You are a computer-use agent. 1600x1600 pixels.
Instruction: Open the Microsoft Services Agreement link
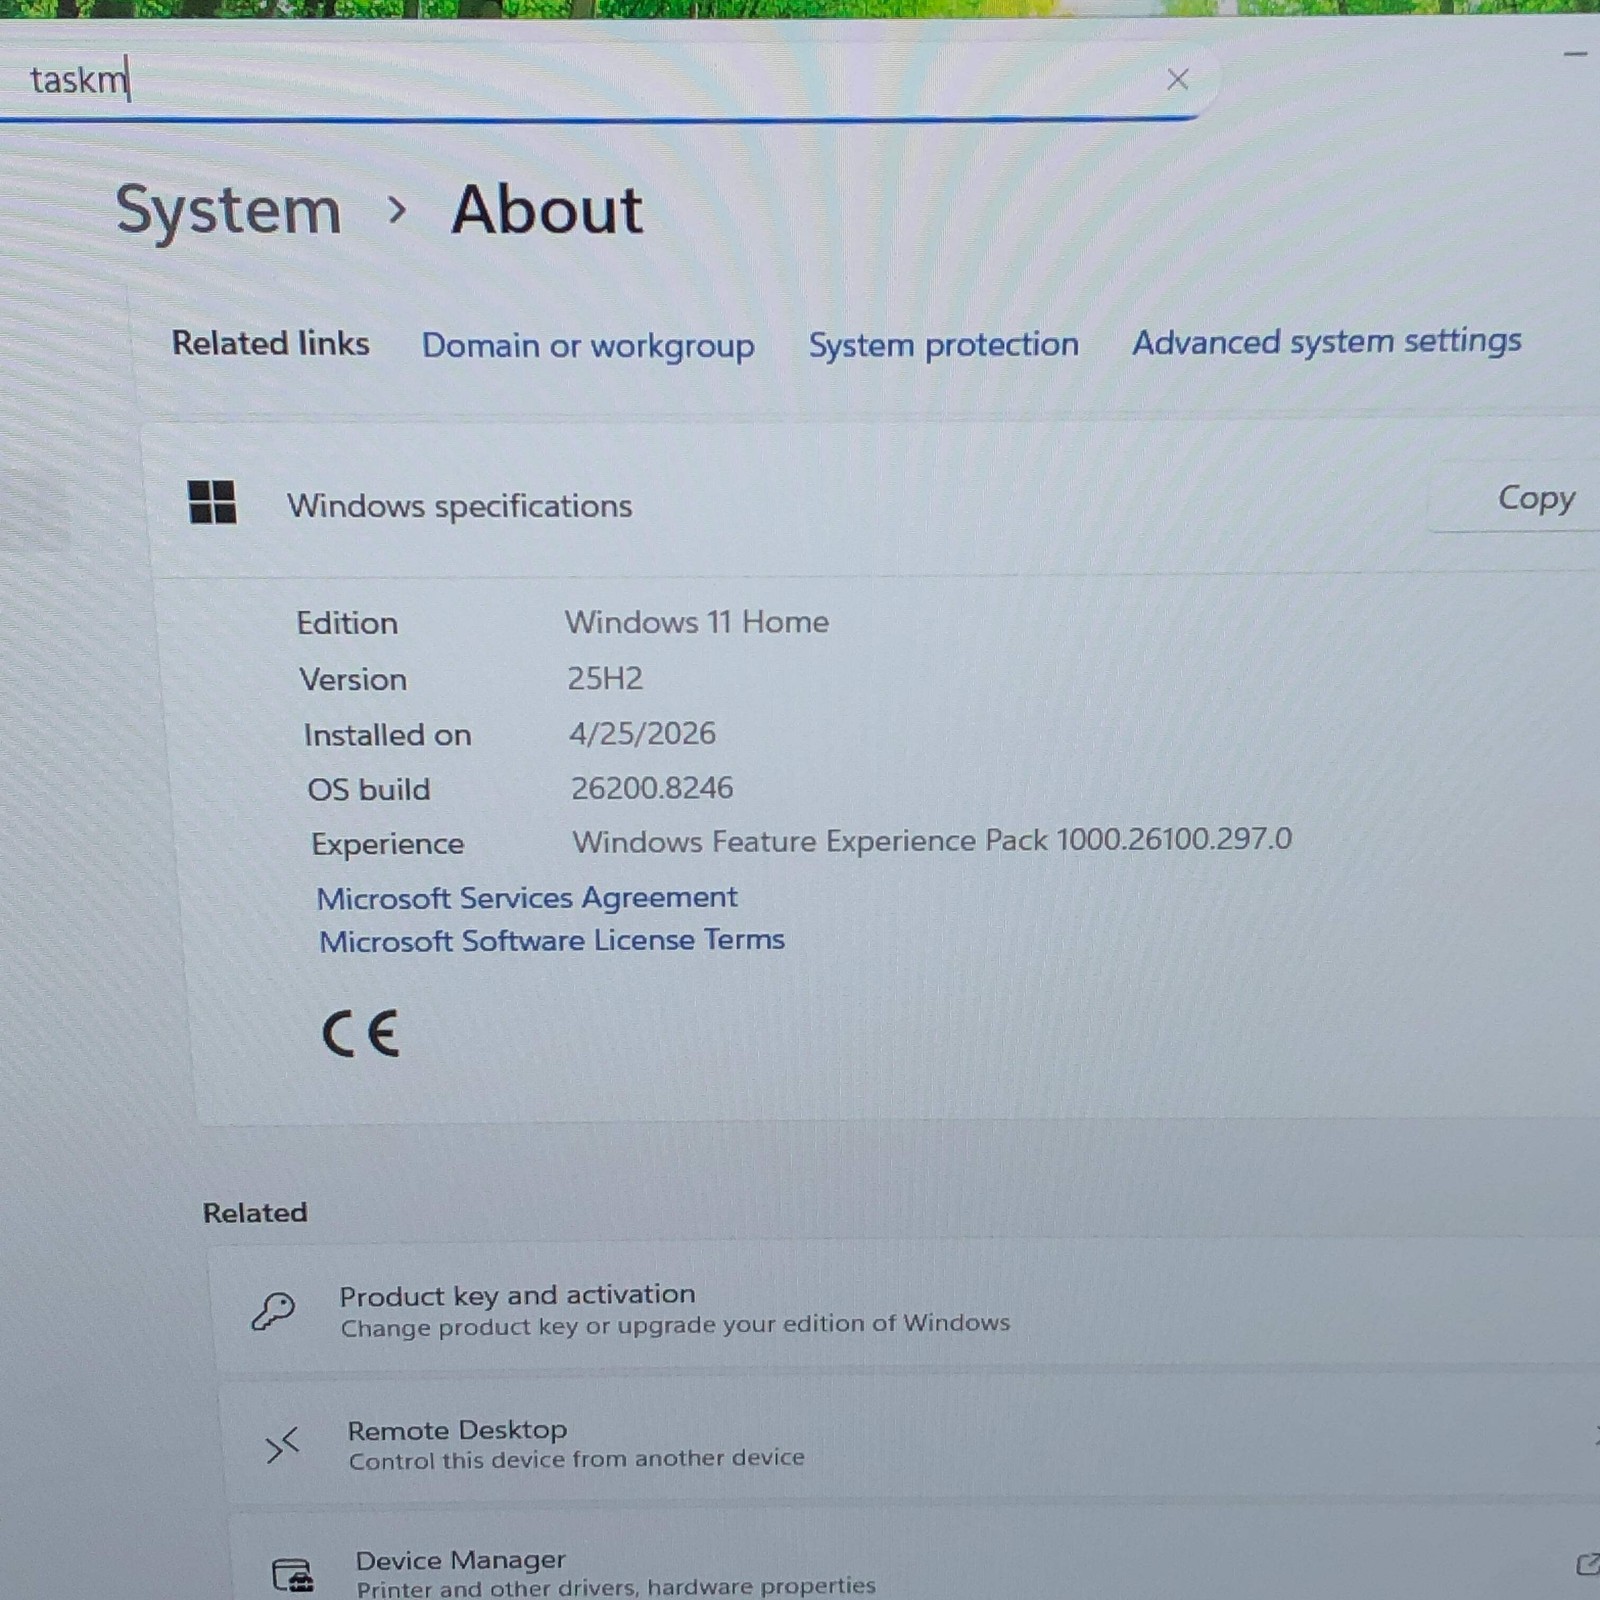527,897
